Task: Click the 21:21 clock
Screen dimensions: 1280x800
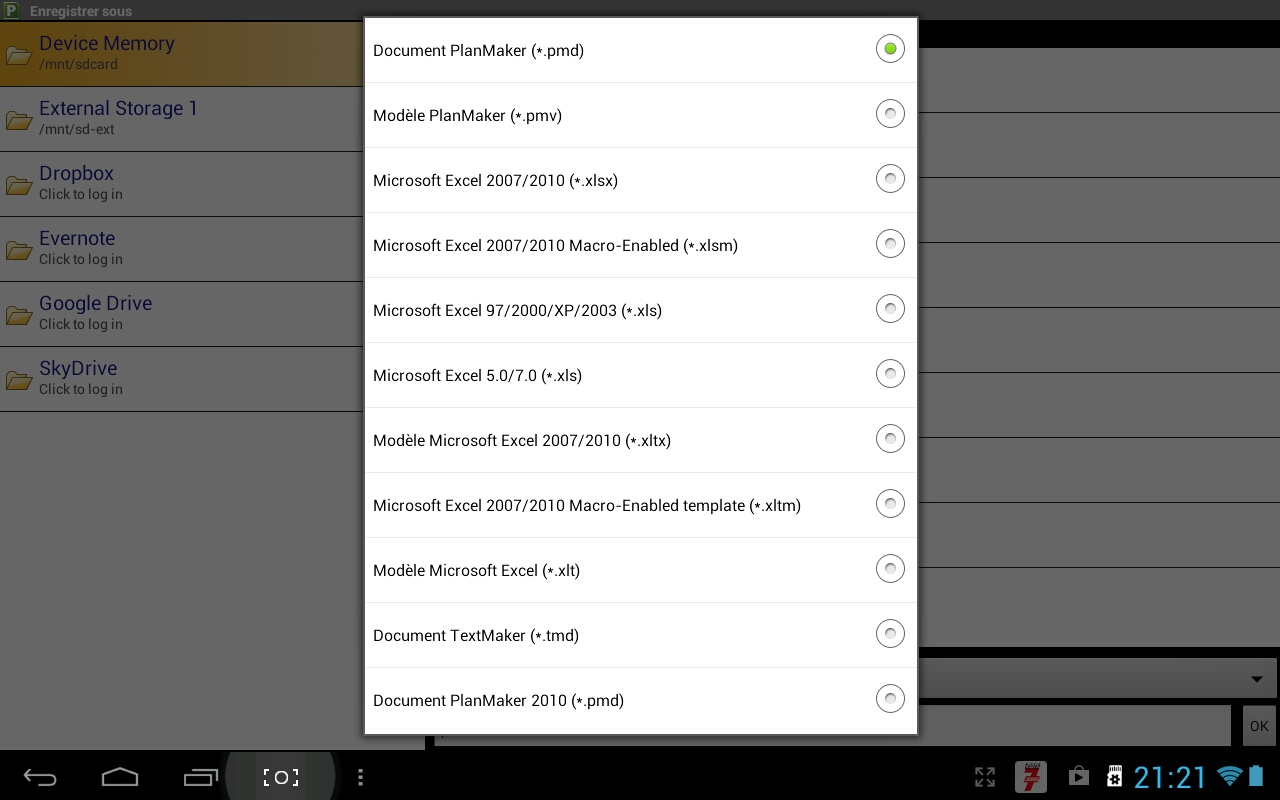Action: point(1170,777)
